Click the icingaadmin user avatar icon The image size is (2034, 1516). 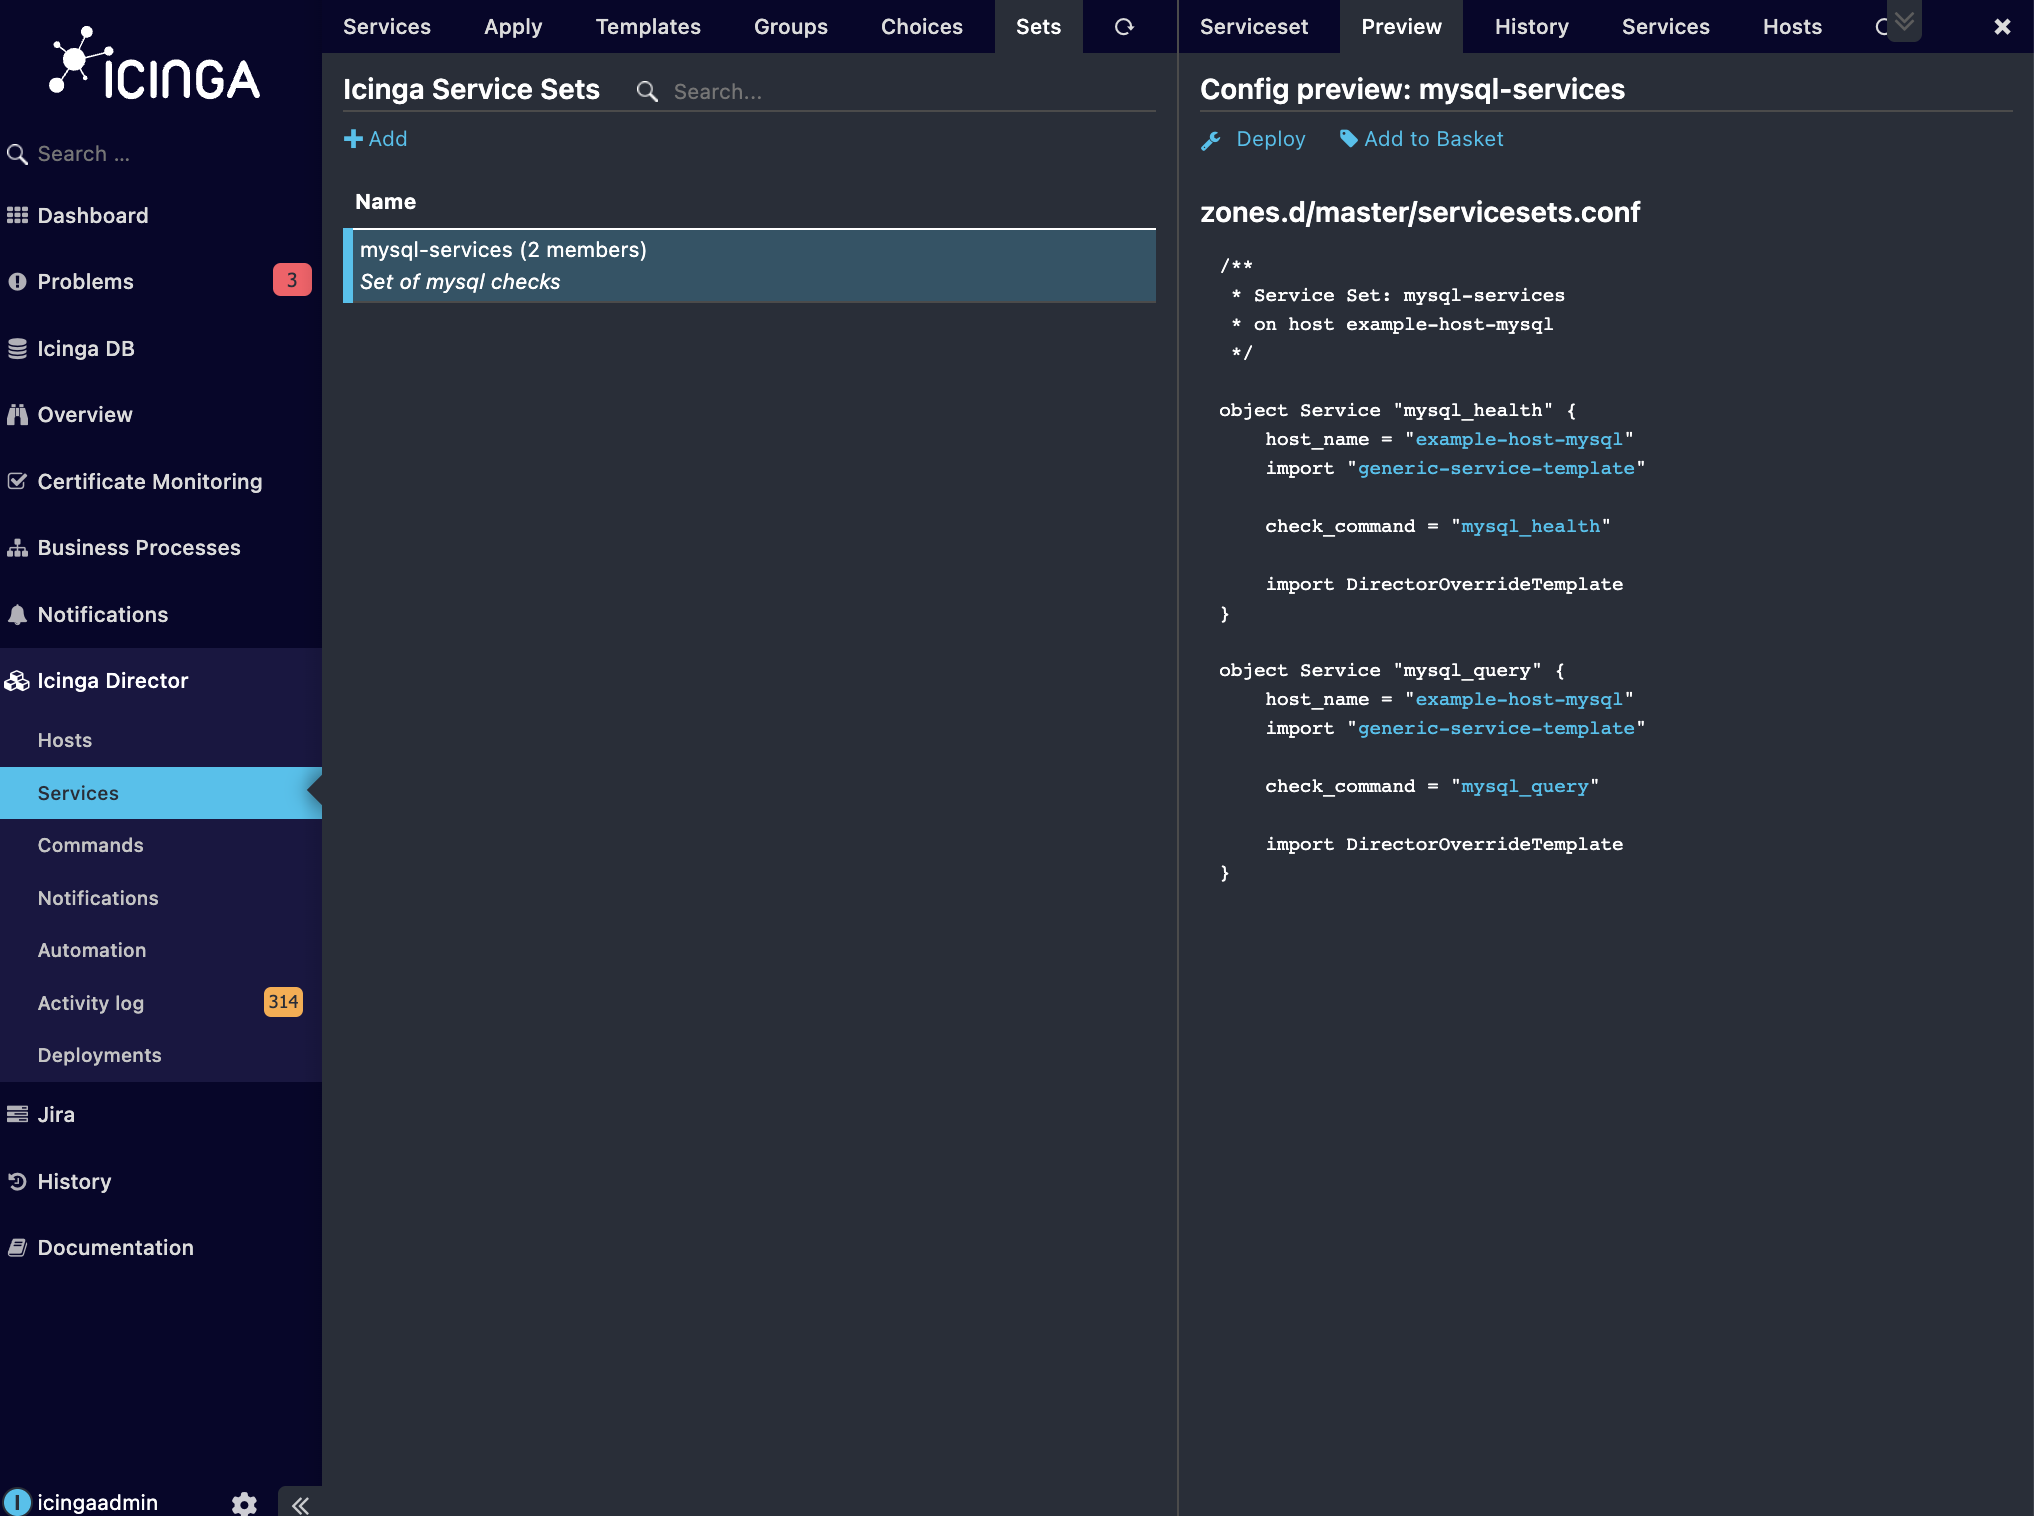17,1502
